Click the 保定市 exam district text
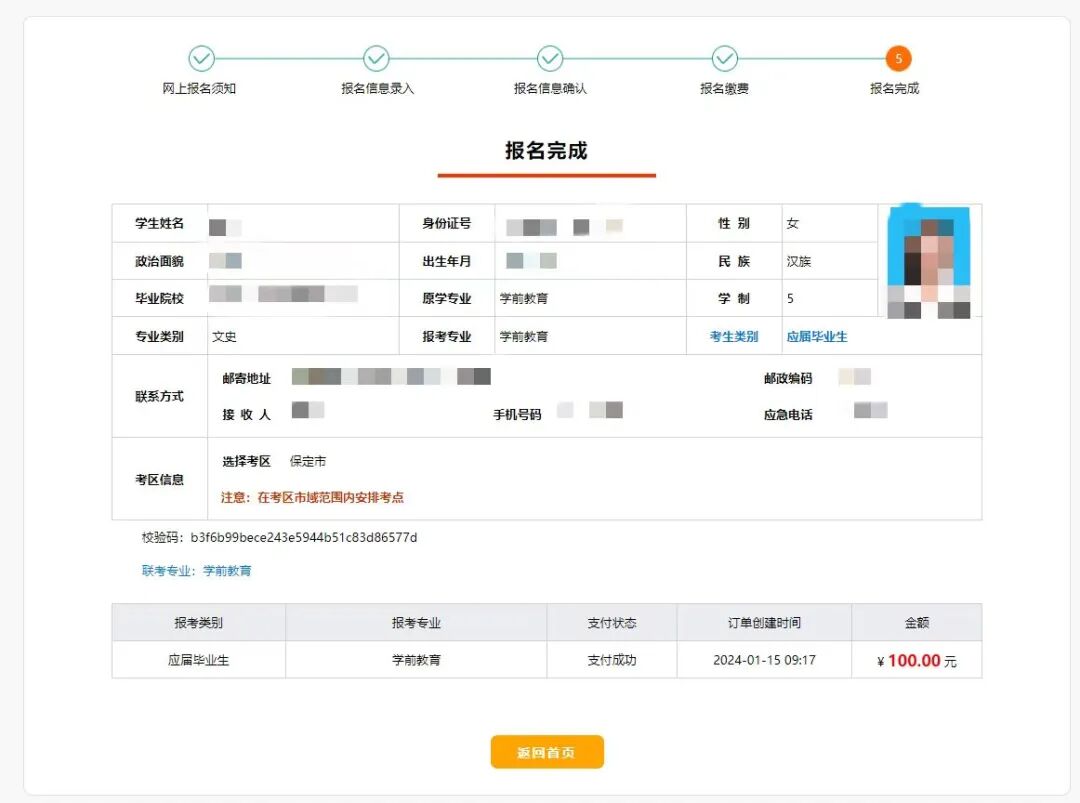This screenshot has width=1080, height=803. (308, 462)
